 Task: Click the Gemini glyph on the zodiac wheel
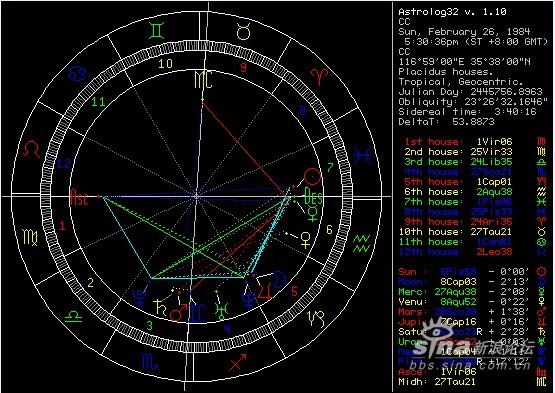point(156,31)
